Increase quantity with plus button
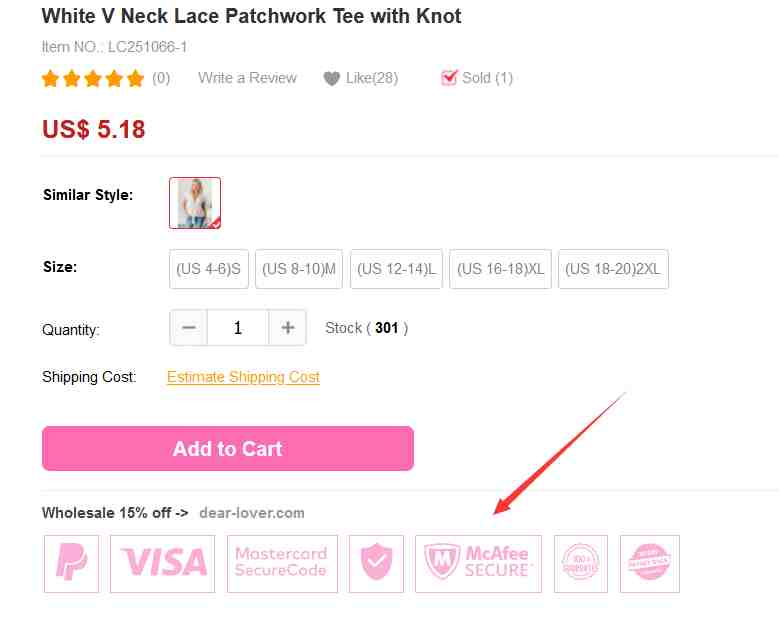The width and height of the screenshot is (779, 642). coord(288,327)
